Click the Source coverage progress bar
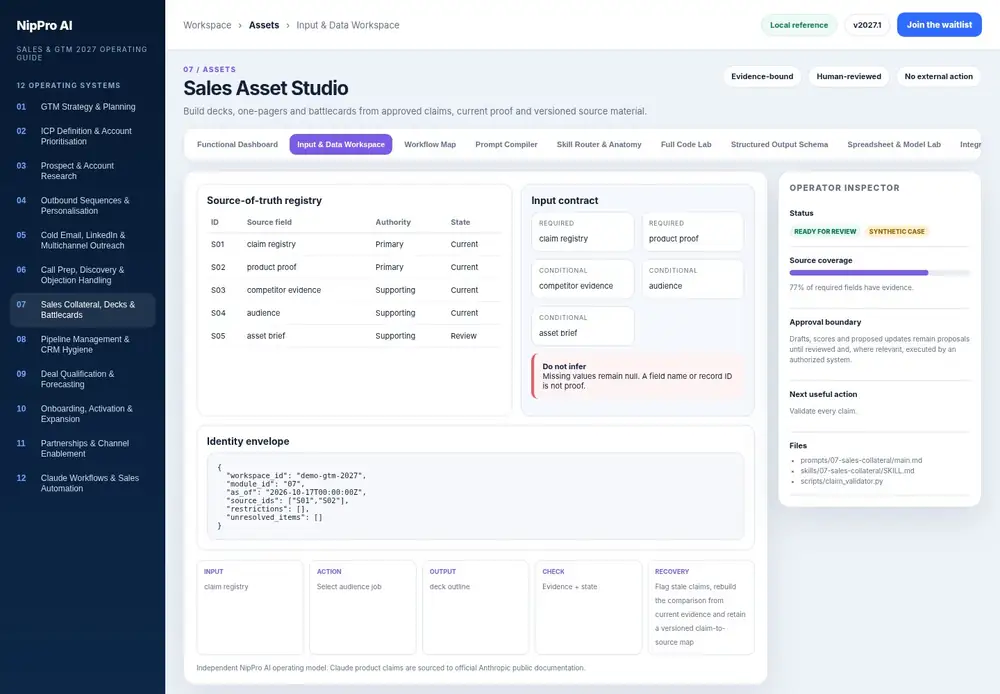The height and width of the screenshot is (694, 1000). [879, 273]
